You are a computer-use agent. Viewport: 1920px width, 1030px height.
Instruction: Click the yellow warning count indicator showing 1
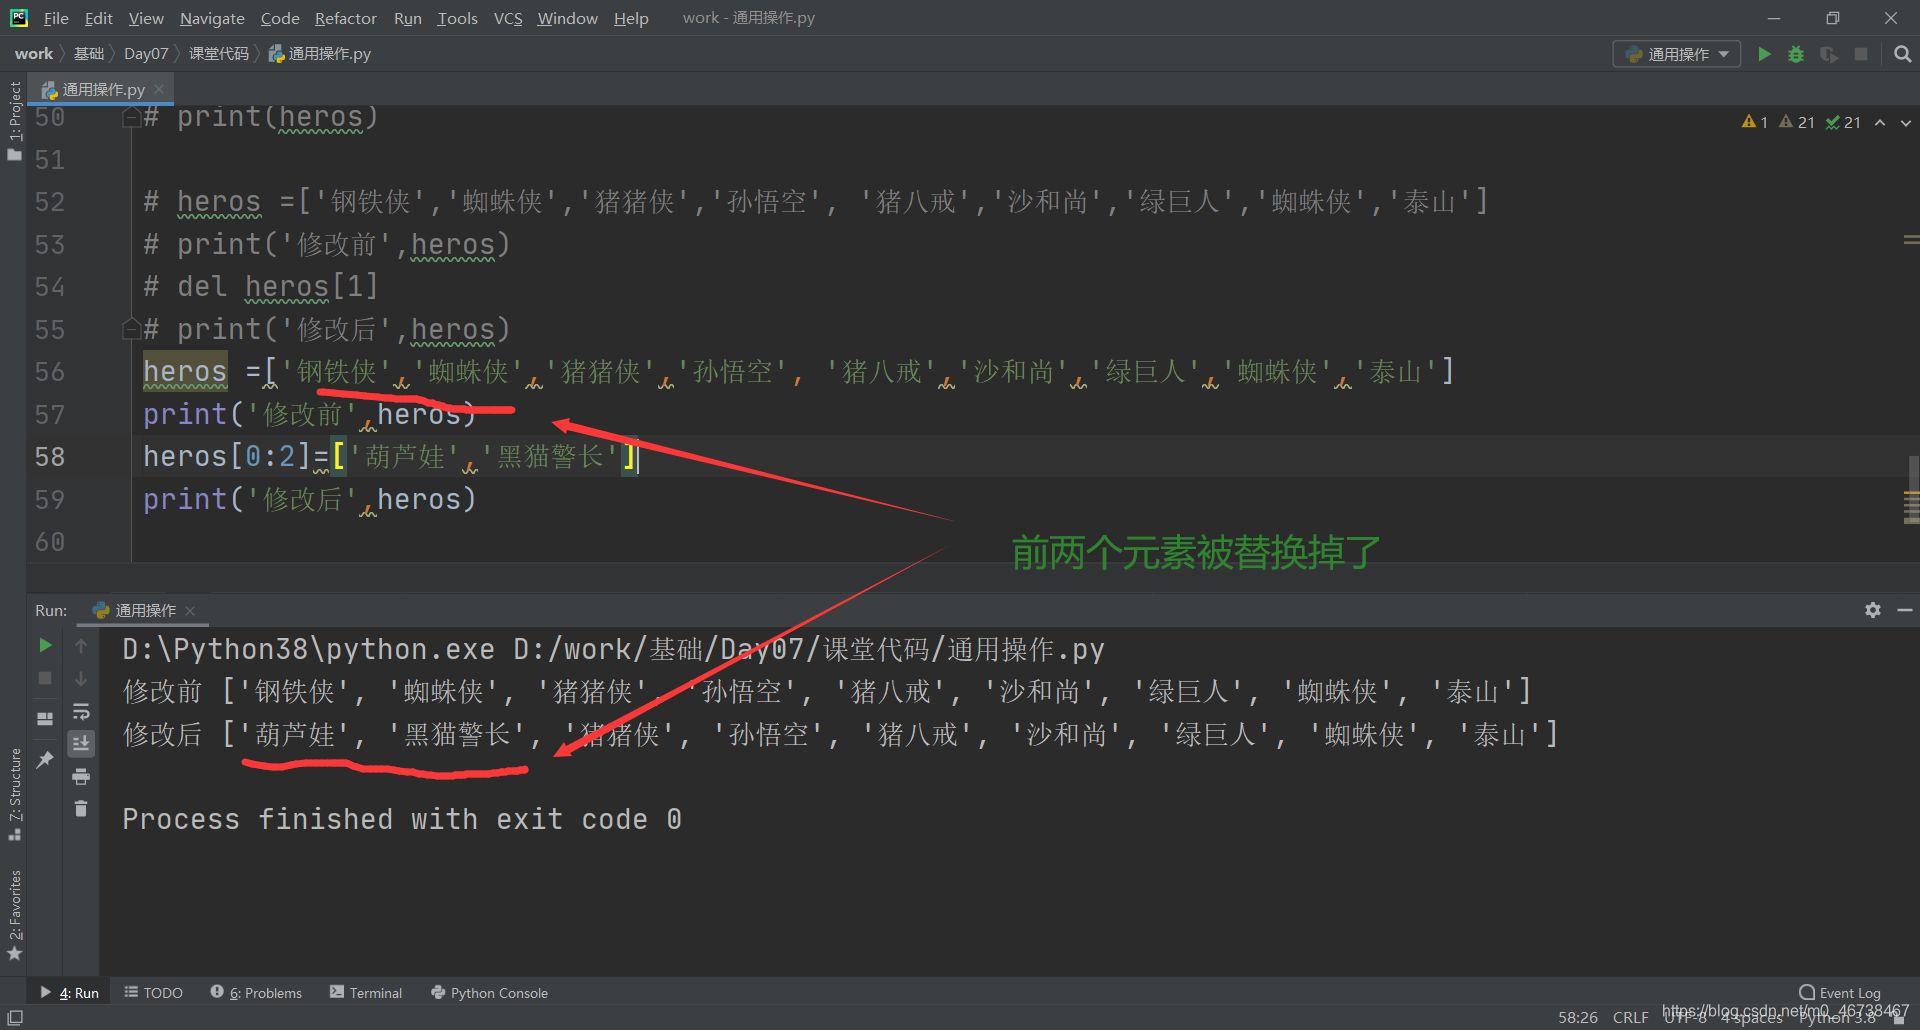coord(1755,122)
